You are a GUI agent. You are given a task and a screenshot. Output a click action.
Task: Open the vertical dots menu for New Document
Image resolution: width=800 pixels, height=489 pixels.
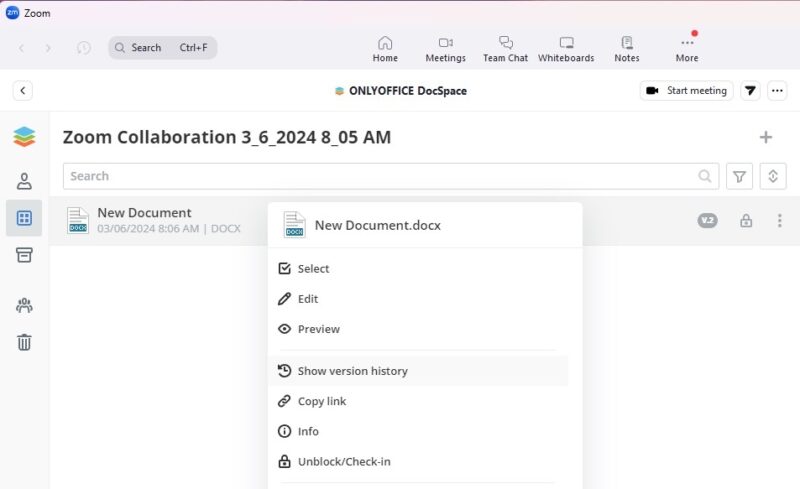tap(779, 221)
